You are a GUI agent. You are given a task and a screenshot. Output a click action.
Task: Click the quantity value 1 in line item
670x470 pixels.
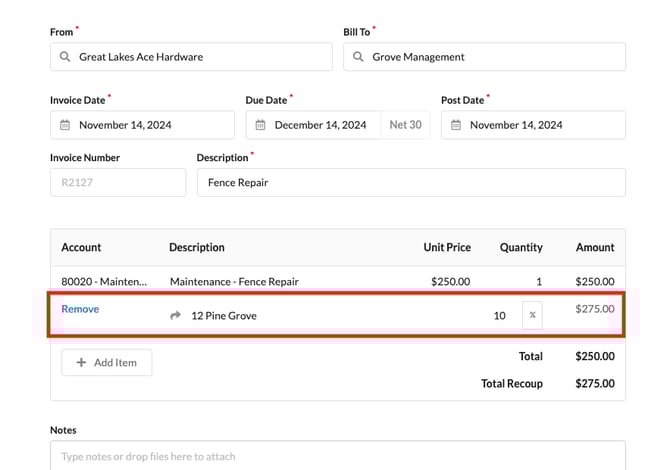click(539, 282)
